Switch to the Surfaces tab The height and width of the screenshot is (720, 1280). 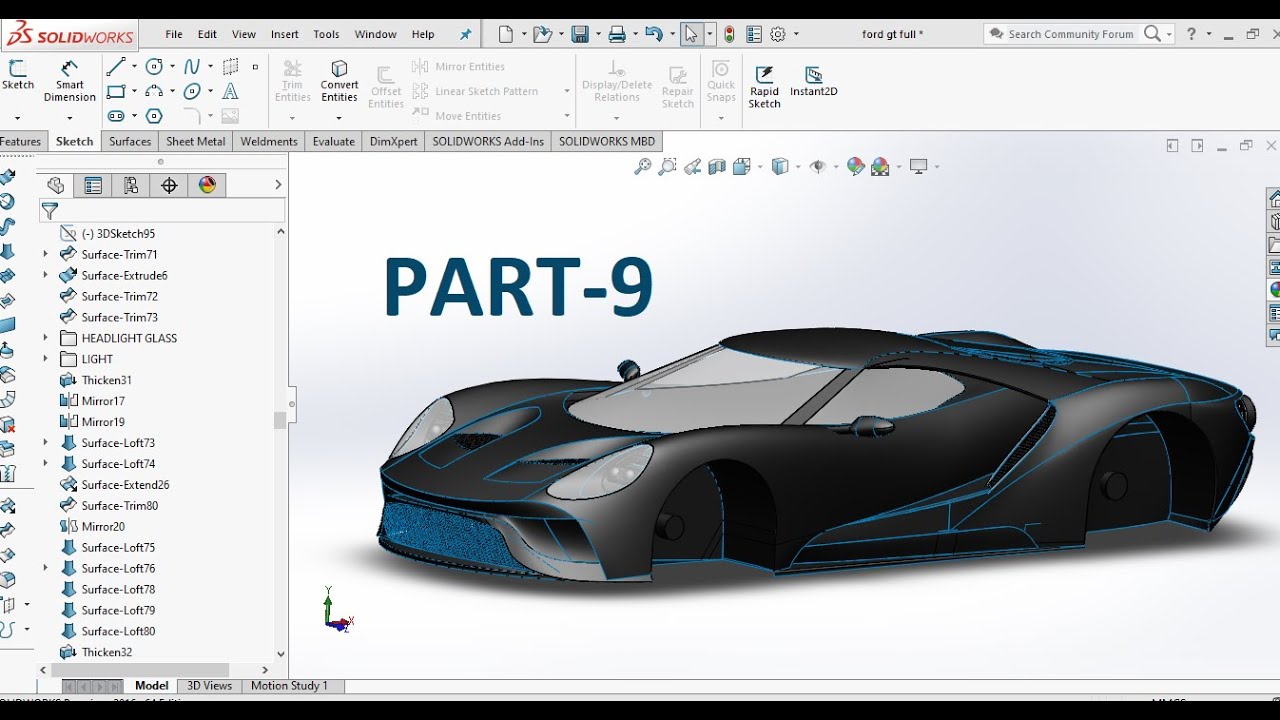tap(130, 142)
